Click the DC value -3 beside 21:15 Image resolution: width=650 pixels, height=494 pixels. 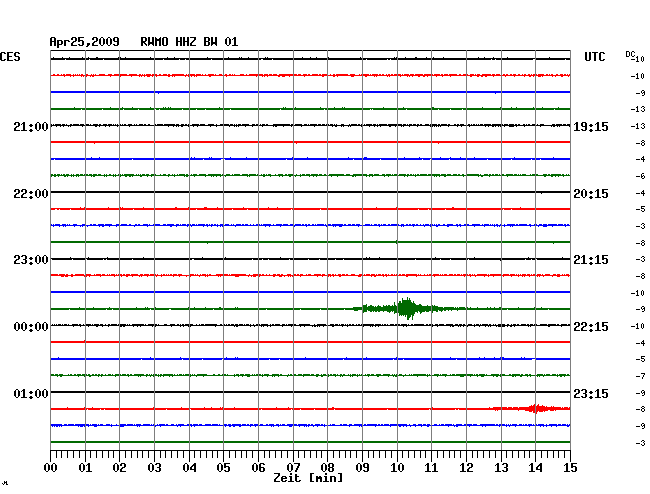(x=640, y=259)
